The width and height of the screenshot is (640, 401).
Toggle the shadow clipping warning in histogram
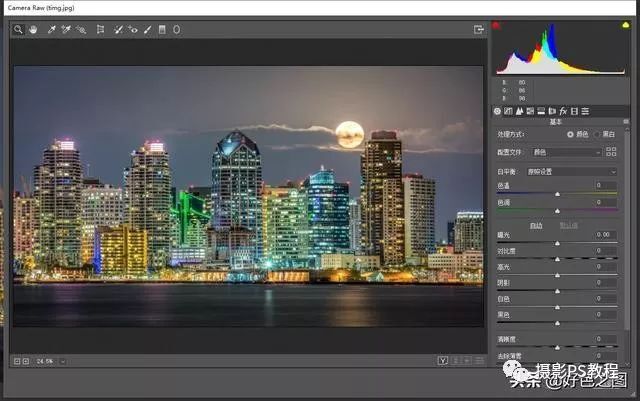click(497, 26)
